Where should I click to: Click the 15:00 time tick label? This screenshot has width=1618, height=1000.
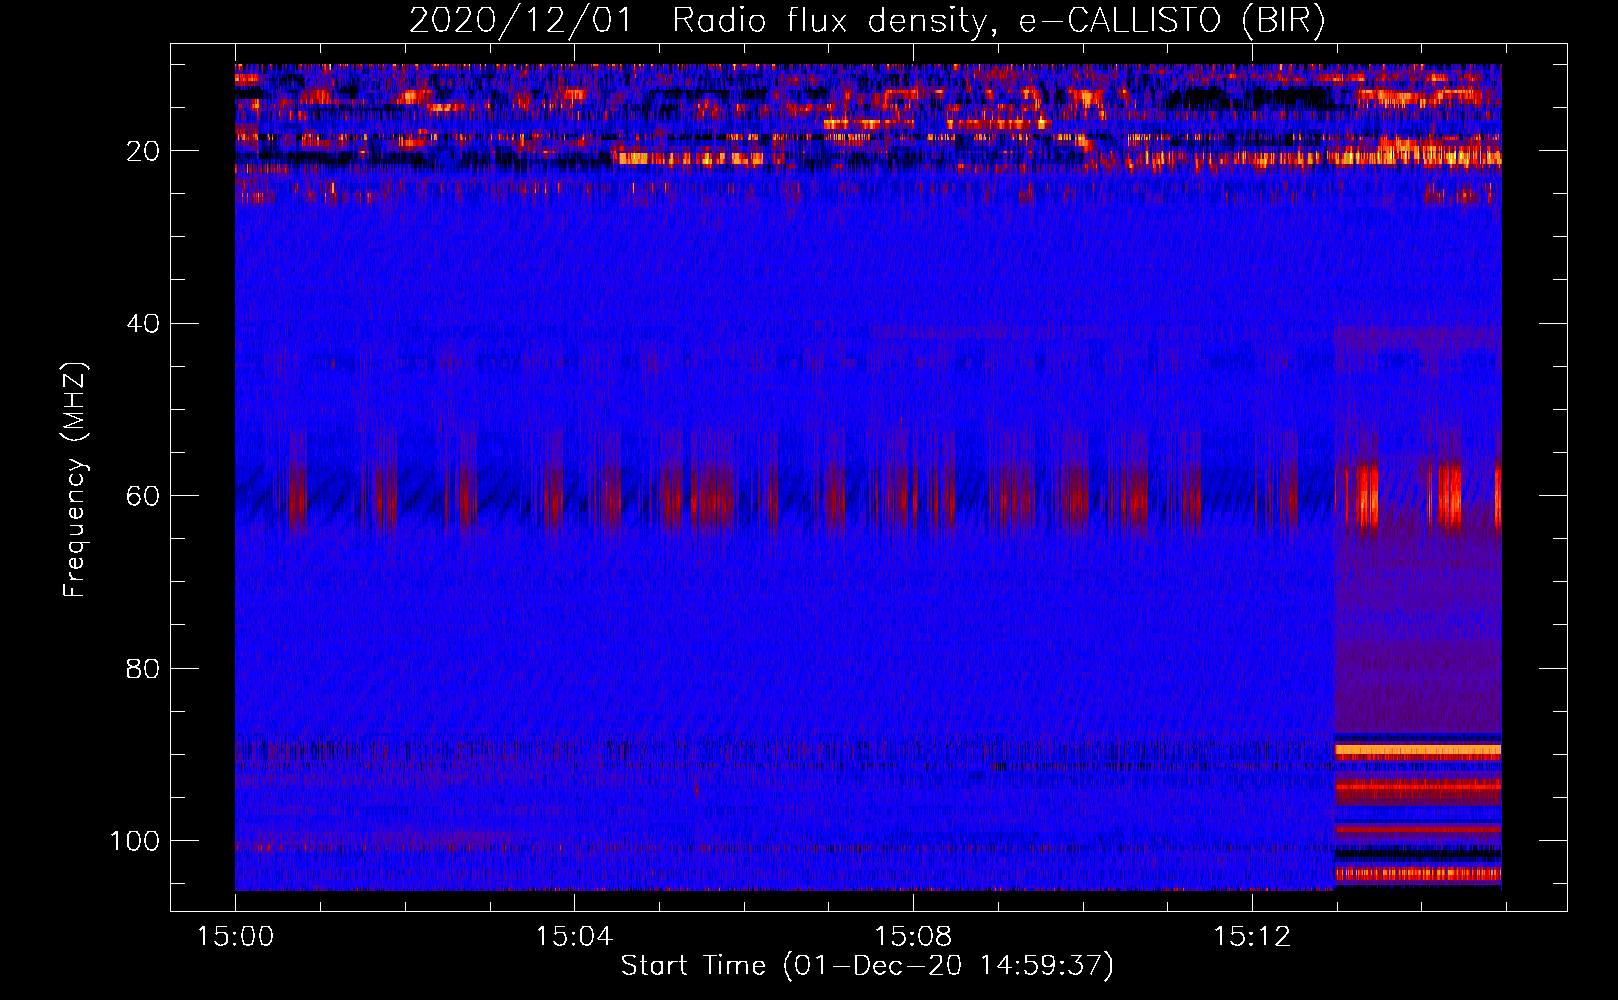click(235, 937)
